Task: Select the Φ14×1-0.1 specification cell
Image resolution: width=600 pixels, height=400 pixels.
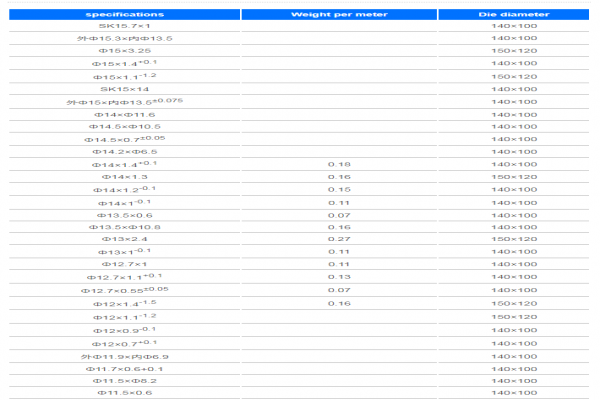Action: pyautogui.click(x=125, y=202)
